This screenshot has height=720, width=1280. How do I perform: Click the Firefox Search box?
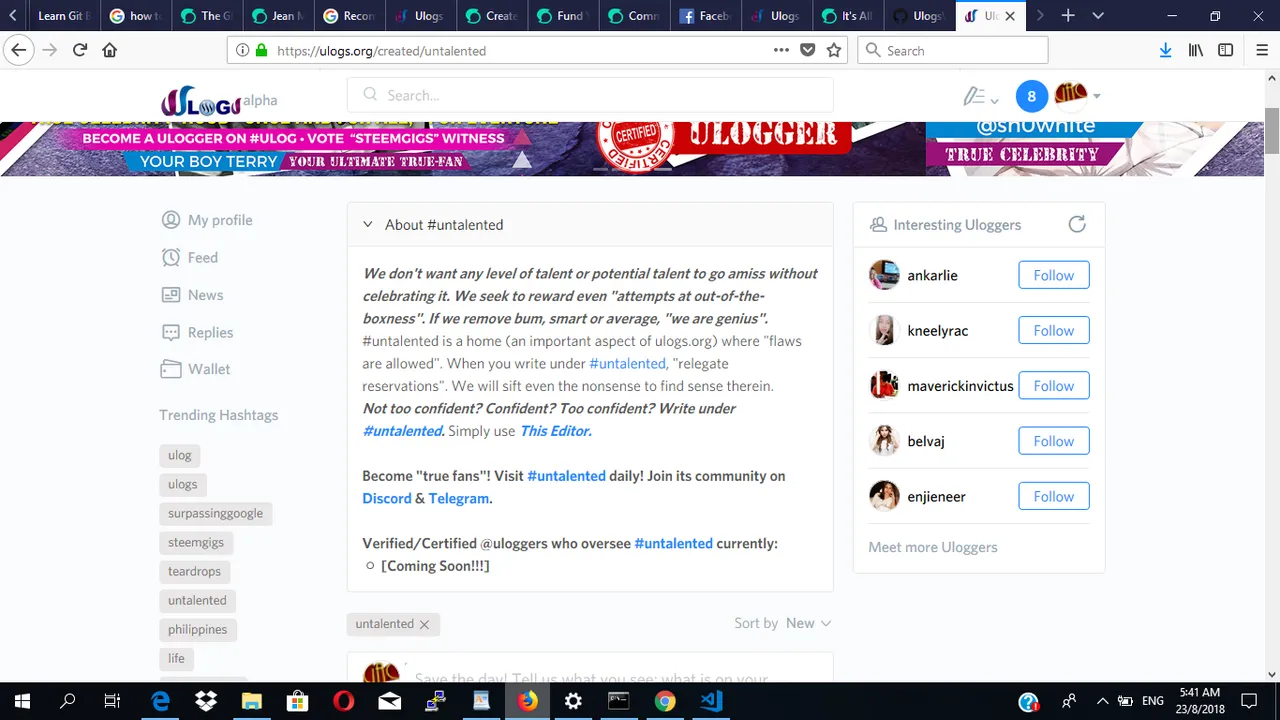click(x=953, y=50)
